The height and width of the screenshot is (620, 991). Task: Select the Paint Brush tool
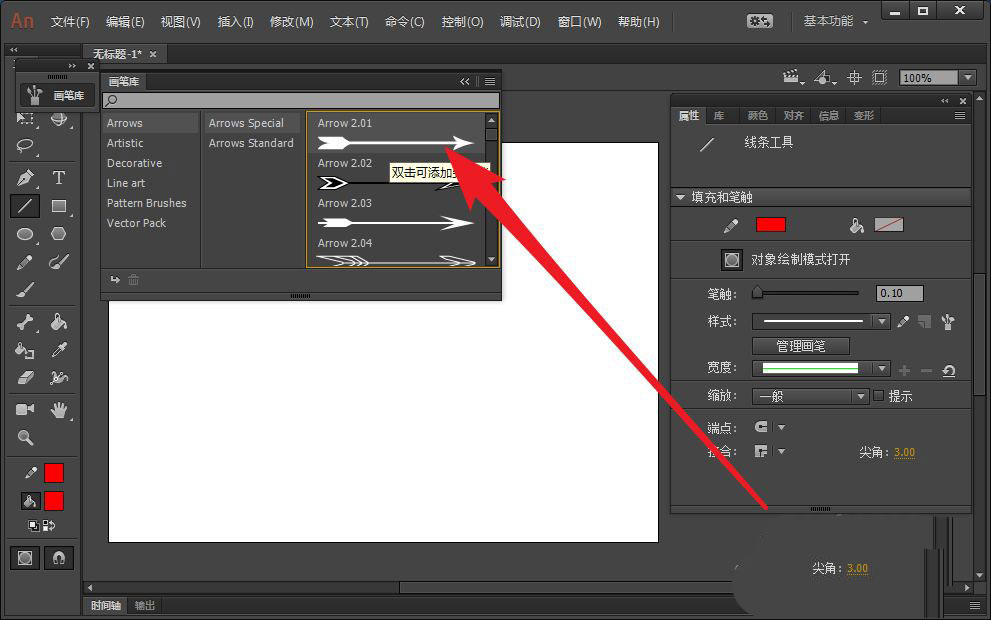59,262
